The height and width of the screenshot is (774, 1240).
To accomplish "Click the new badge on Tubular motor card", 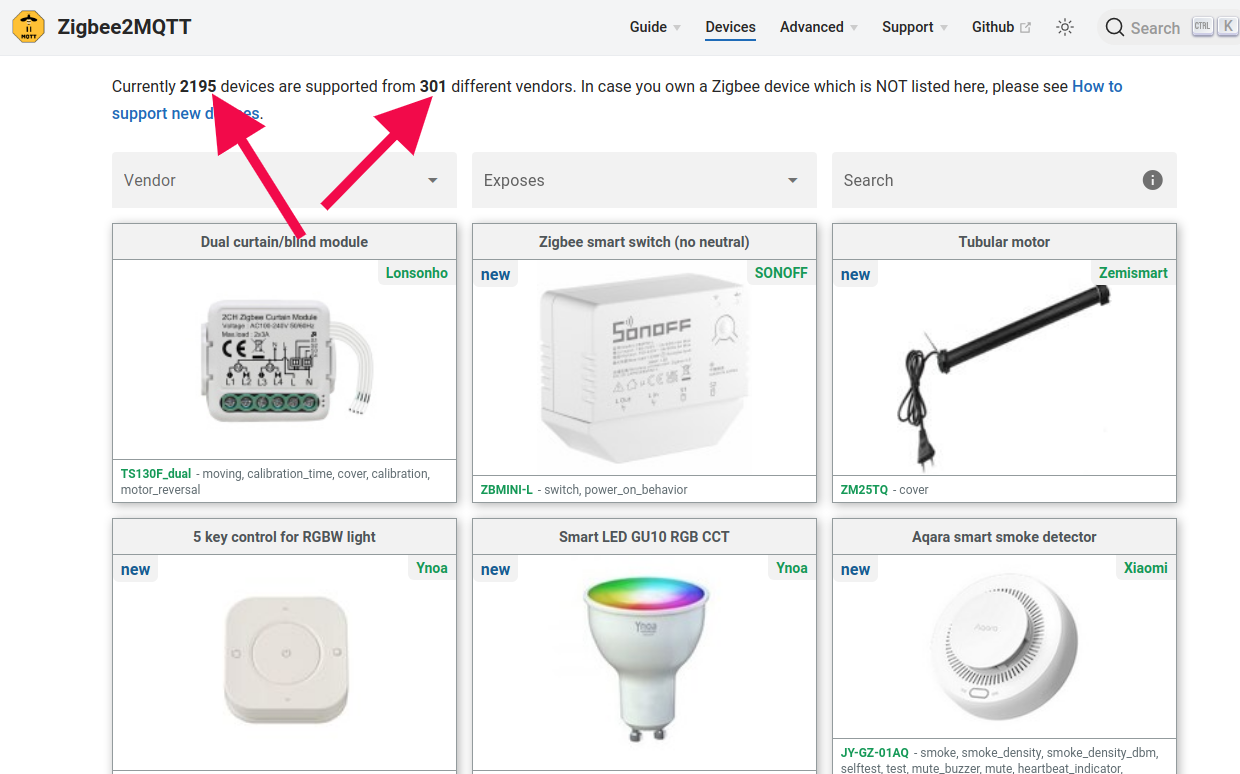I will [x=855, y=275].
